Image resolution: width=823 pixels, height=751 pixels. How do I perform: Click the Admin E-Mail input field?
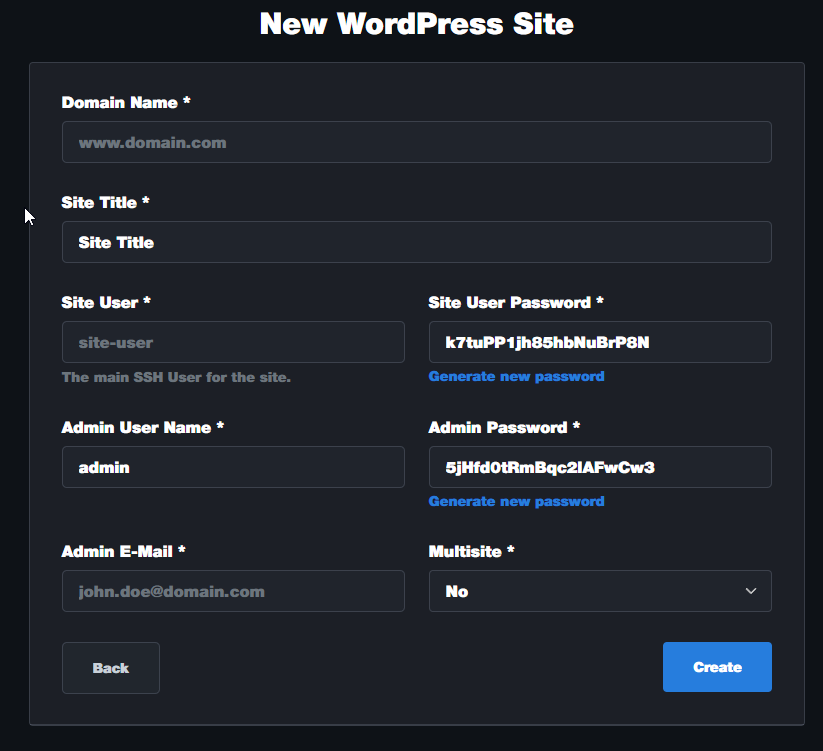coord(233,591)
